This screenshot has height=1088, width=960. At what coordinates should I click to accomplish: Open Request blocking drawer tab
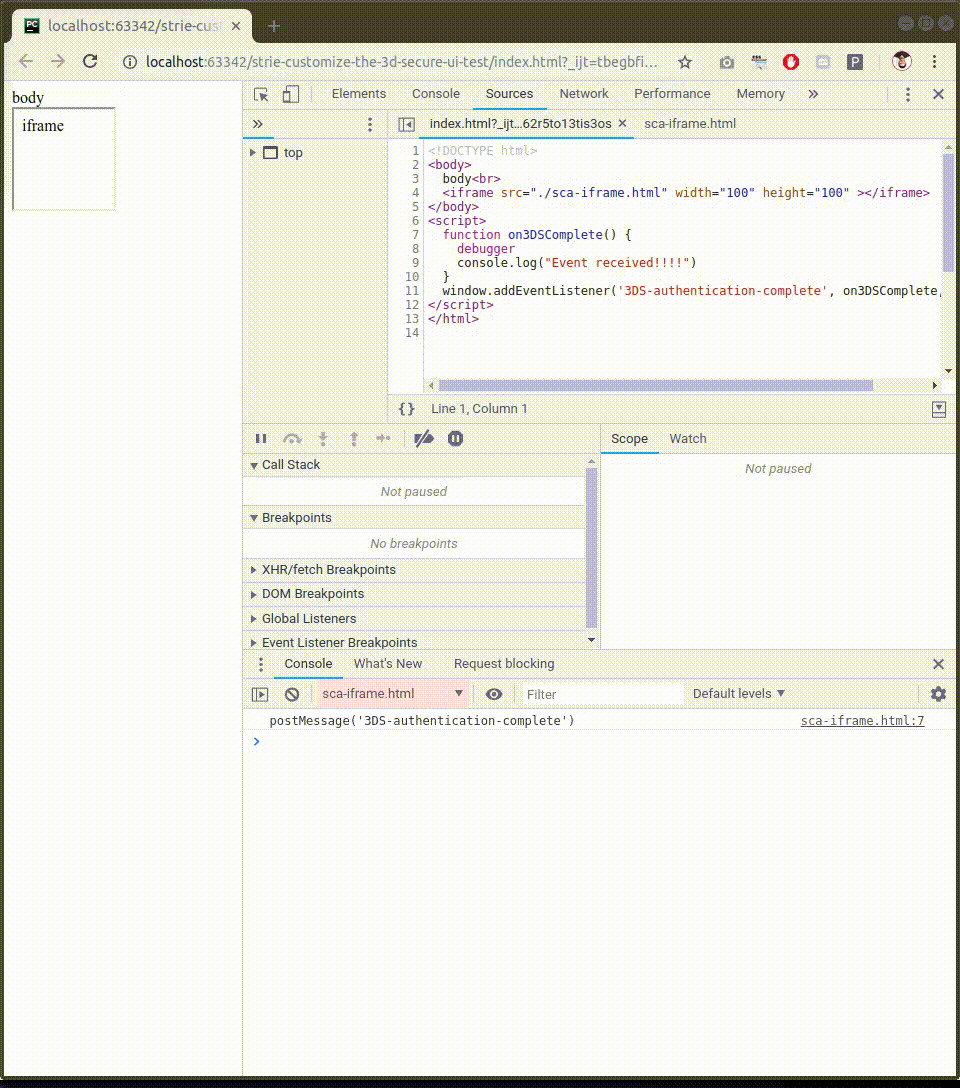coord(504,663)
